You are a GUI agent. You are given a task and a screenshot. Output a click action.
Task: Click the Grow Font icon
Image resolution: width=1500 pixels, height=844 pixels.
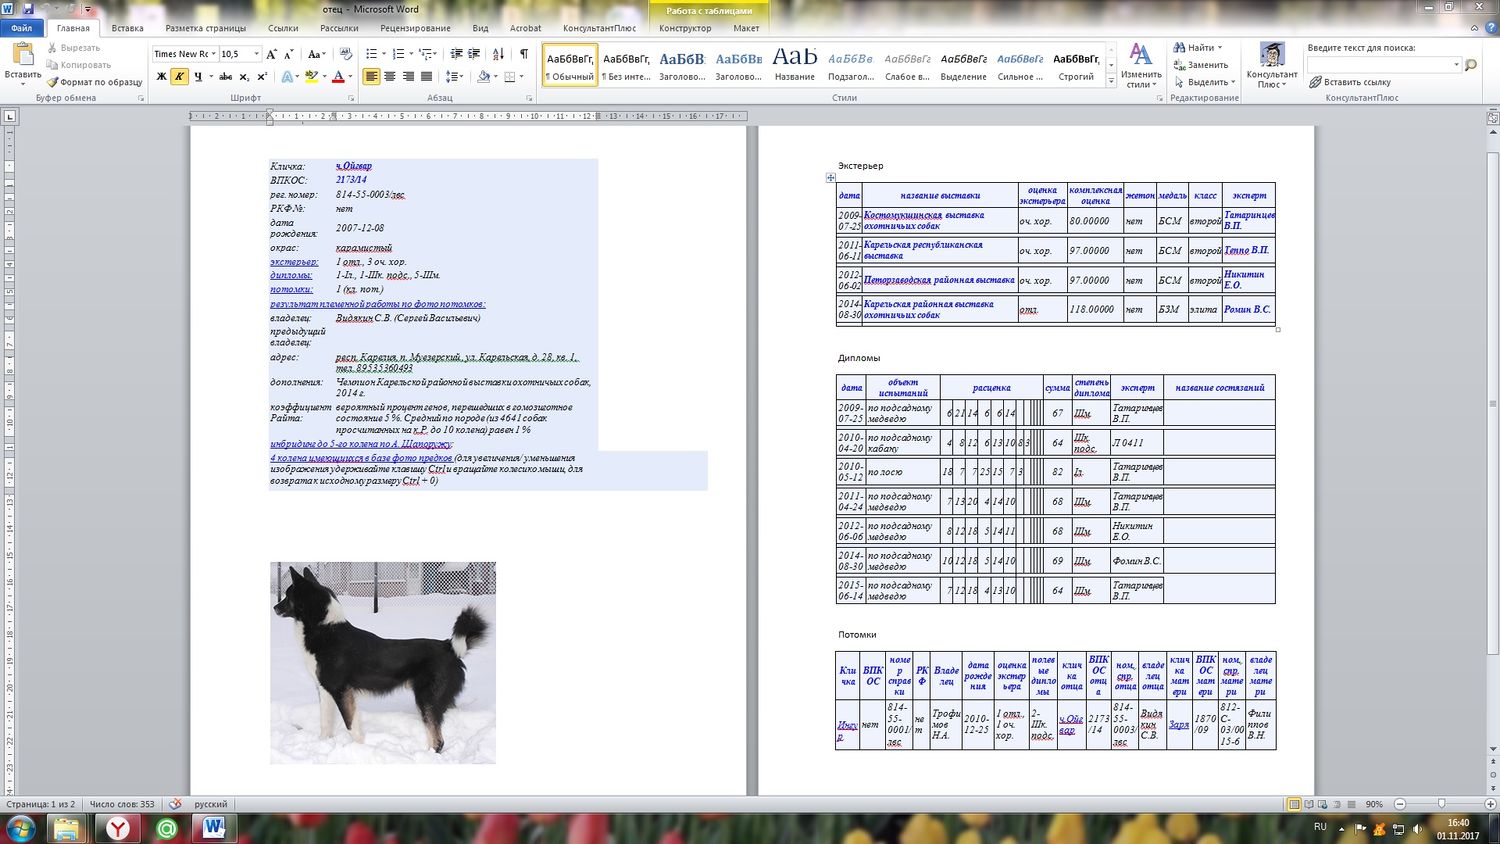(x=272, y=54)
